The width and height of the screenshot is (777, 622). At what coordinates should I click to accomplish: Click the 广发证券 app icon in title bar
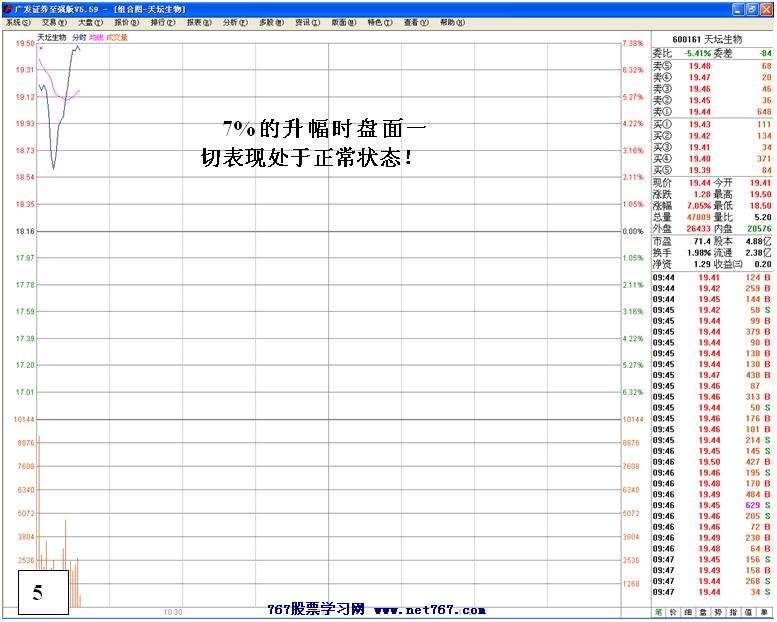[x=7, y=9]
